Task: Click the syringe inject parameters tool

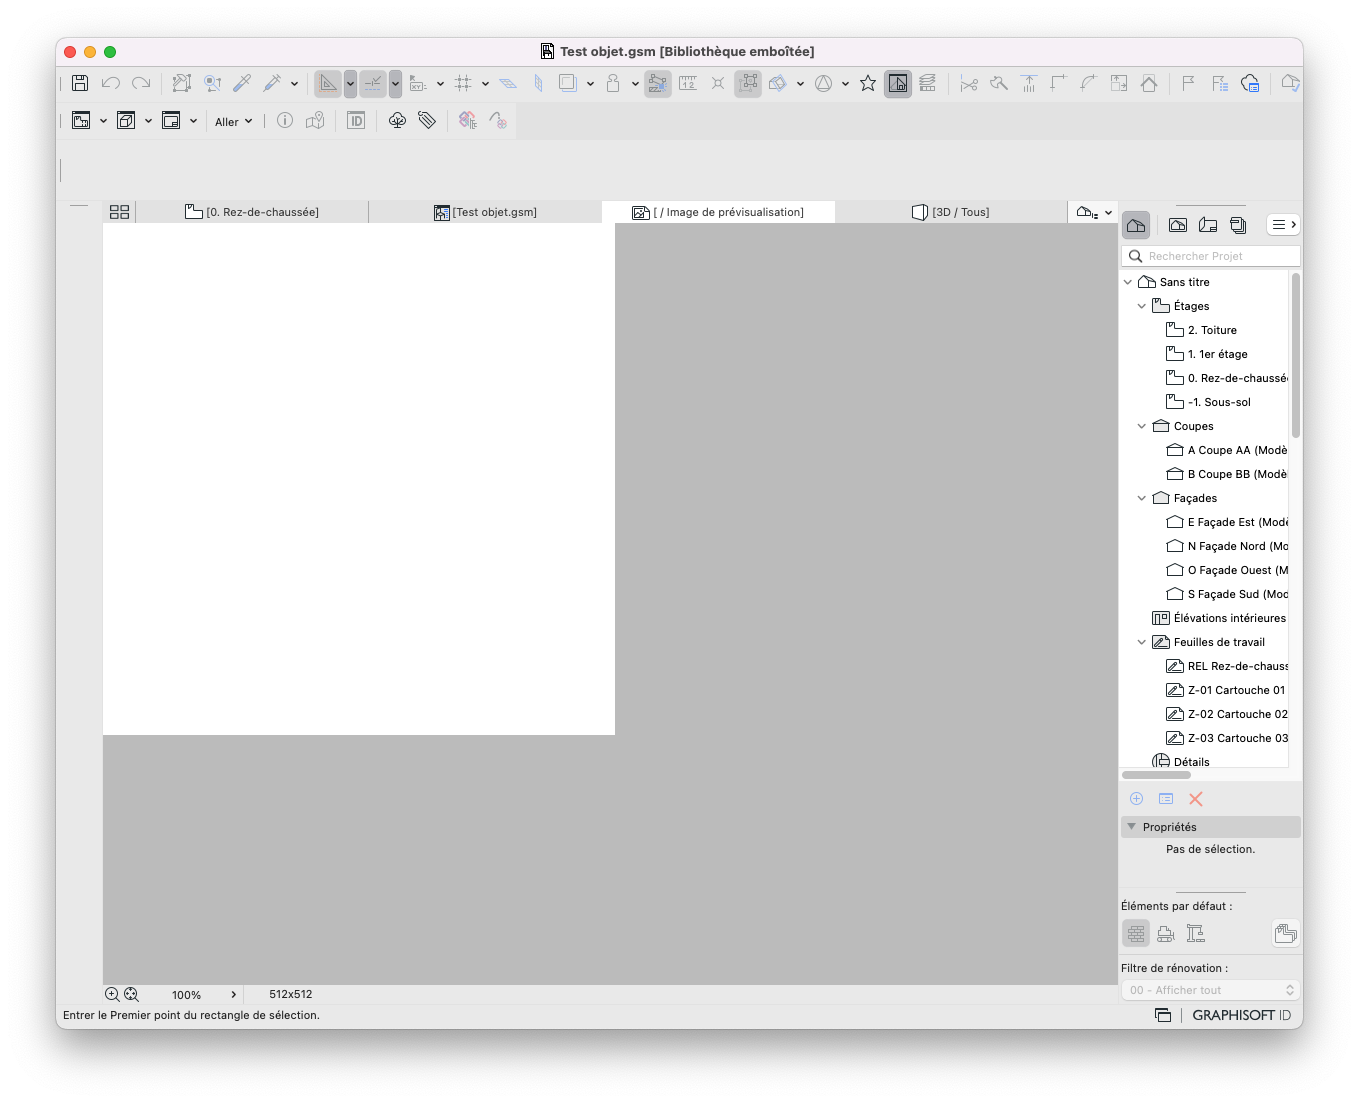Action: coord(272,84)
